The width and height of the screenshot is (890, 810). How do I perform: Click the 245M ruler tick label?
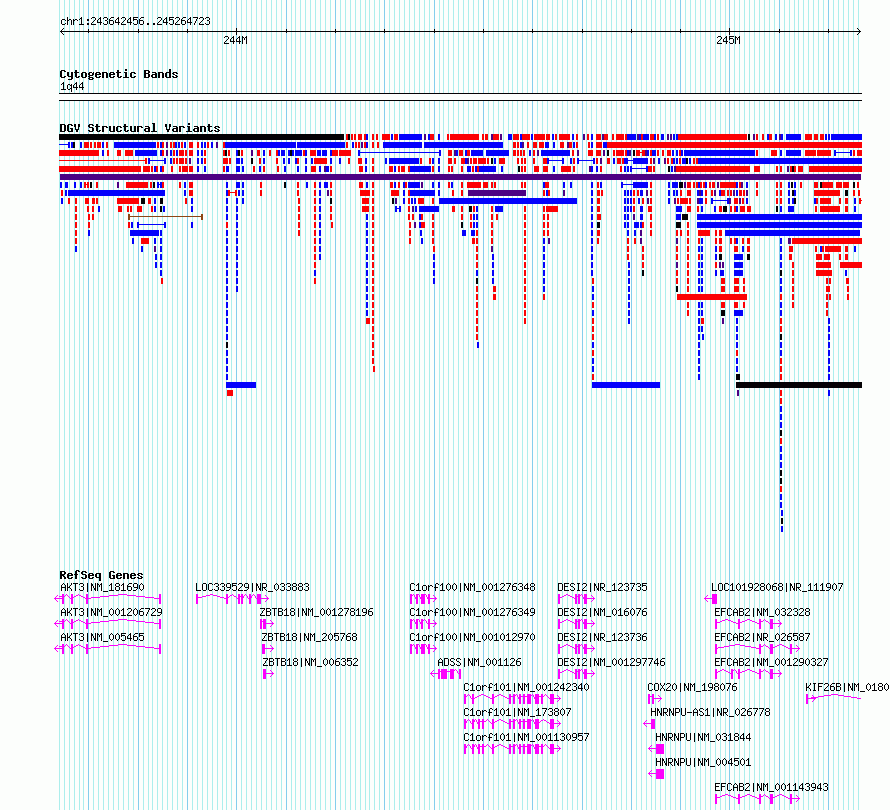(x=728, y=40)
